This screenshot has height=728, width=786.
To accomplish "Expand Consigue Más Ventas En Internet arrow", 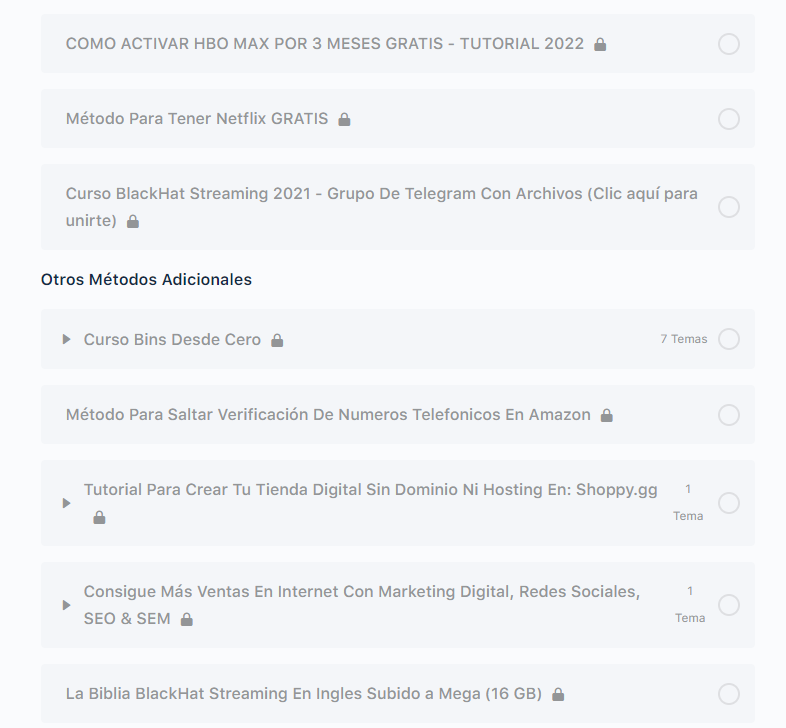I will 66,605.
